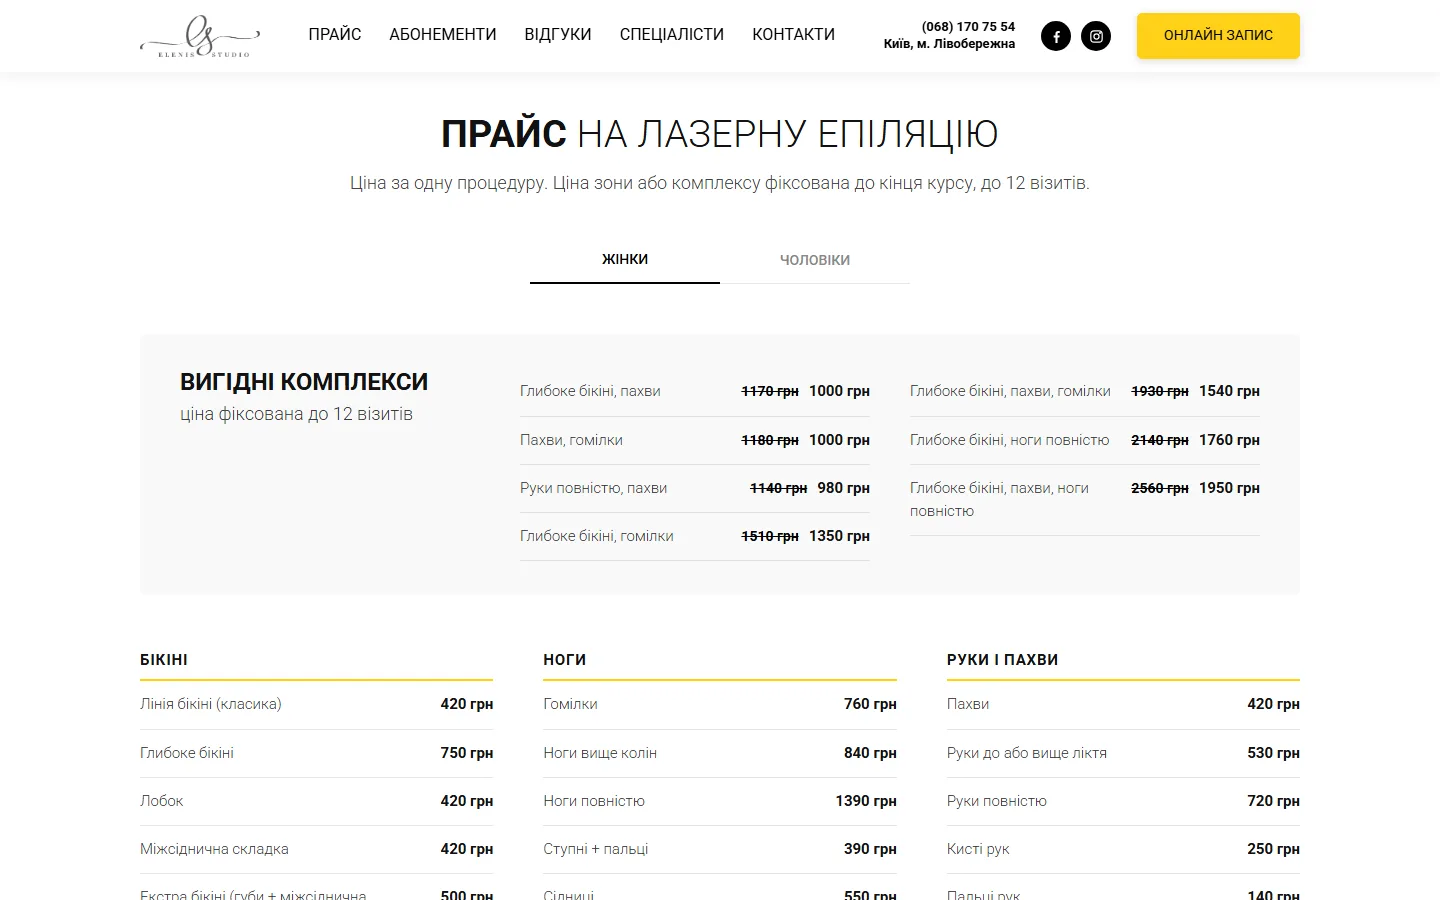Click the ОНЛАЙН ЗАПИС button
Viewport: 1440px width, 900px height.
click(x=1218, y=36)
